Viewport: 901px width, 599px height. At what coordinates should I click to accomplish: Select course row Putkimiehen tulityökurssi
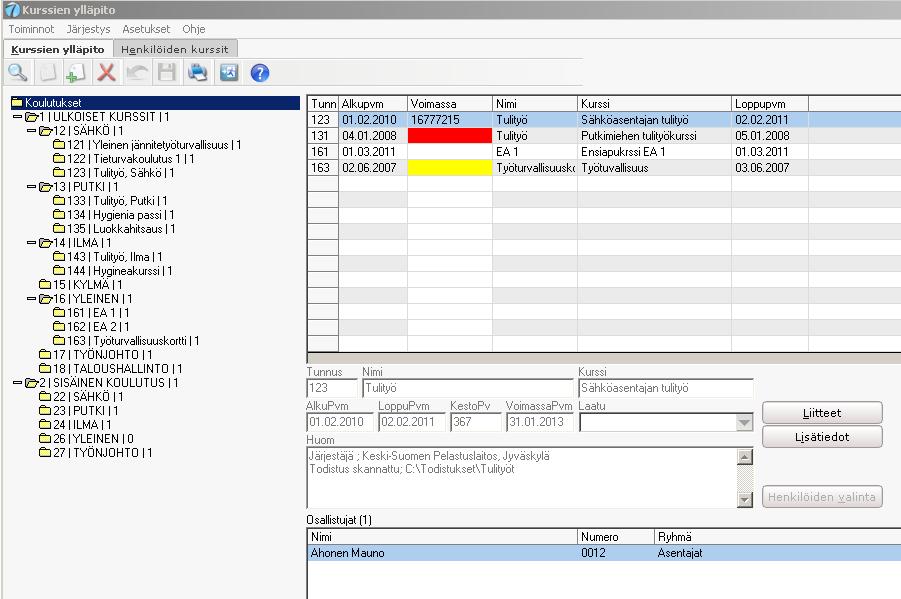tap(604, 136)
